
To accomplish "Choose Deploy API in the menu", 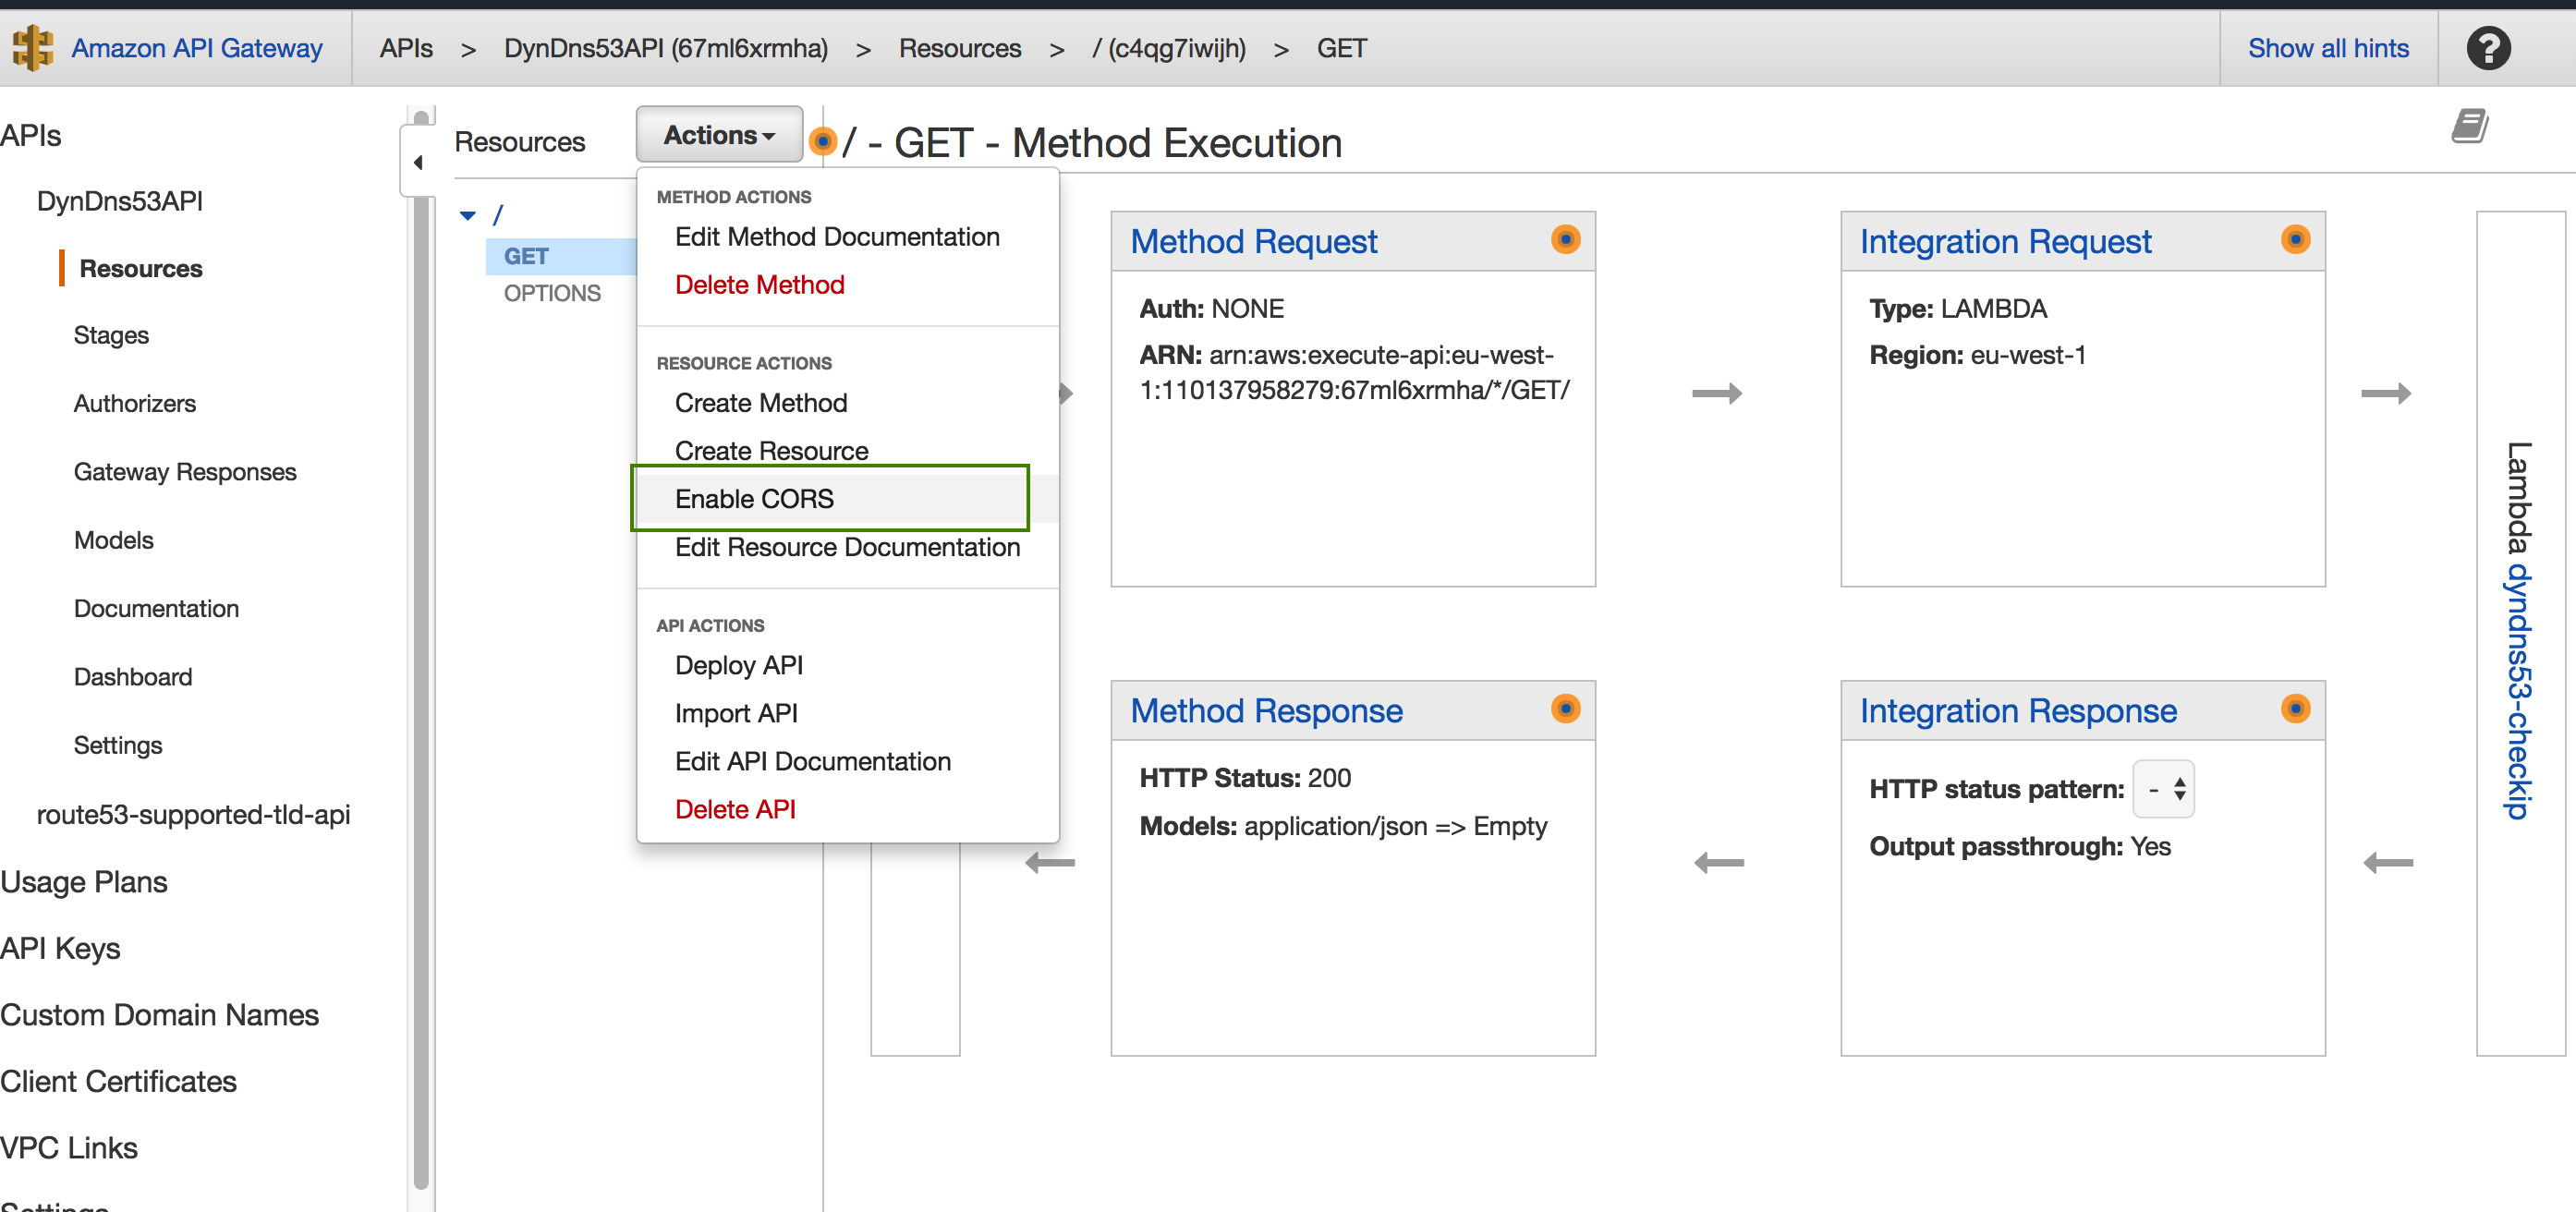I will tap(738, 665).
